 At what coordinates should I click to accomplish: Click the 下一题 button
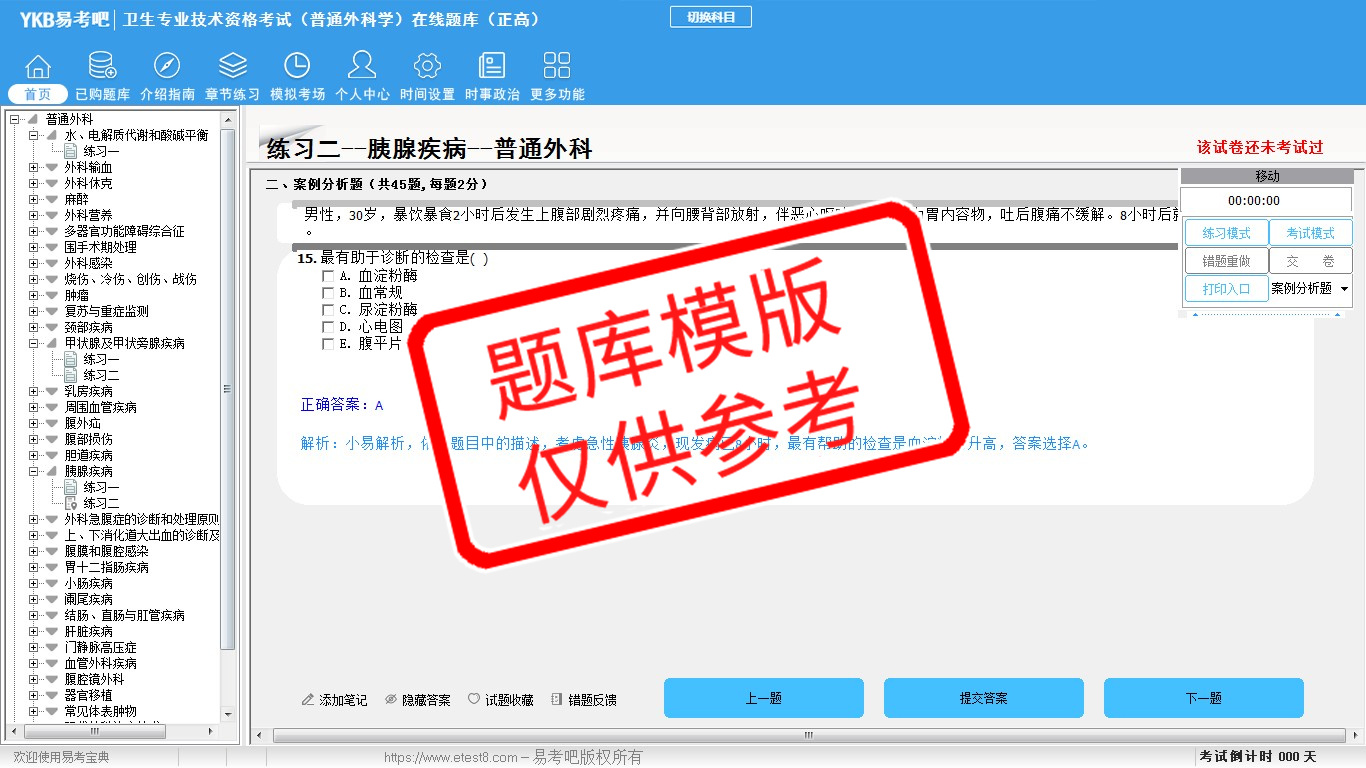coord(1203,698)
